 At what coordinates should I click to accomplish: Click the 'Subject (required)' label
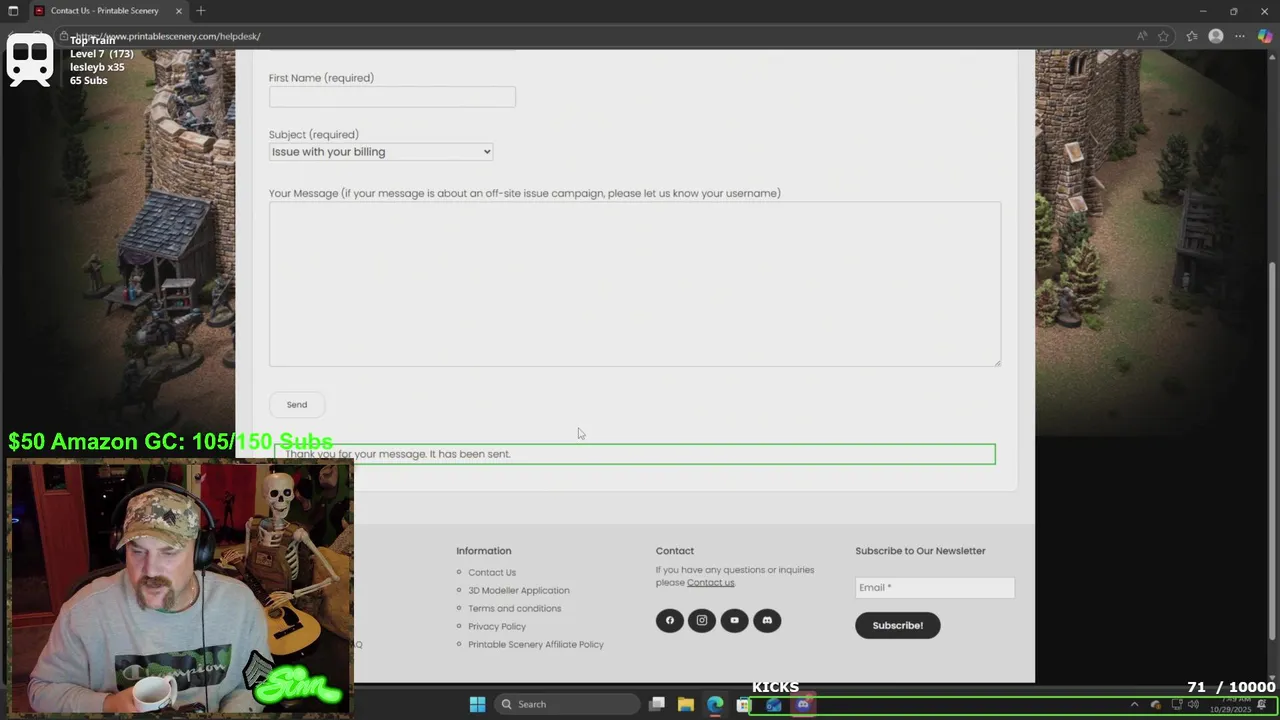313,135
